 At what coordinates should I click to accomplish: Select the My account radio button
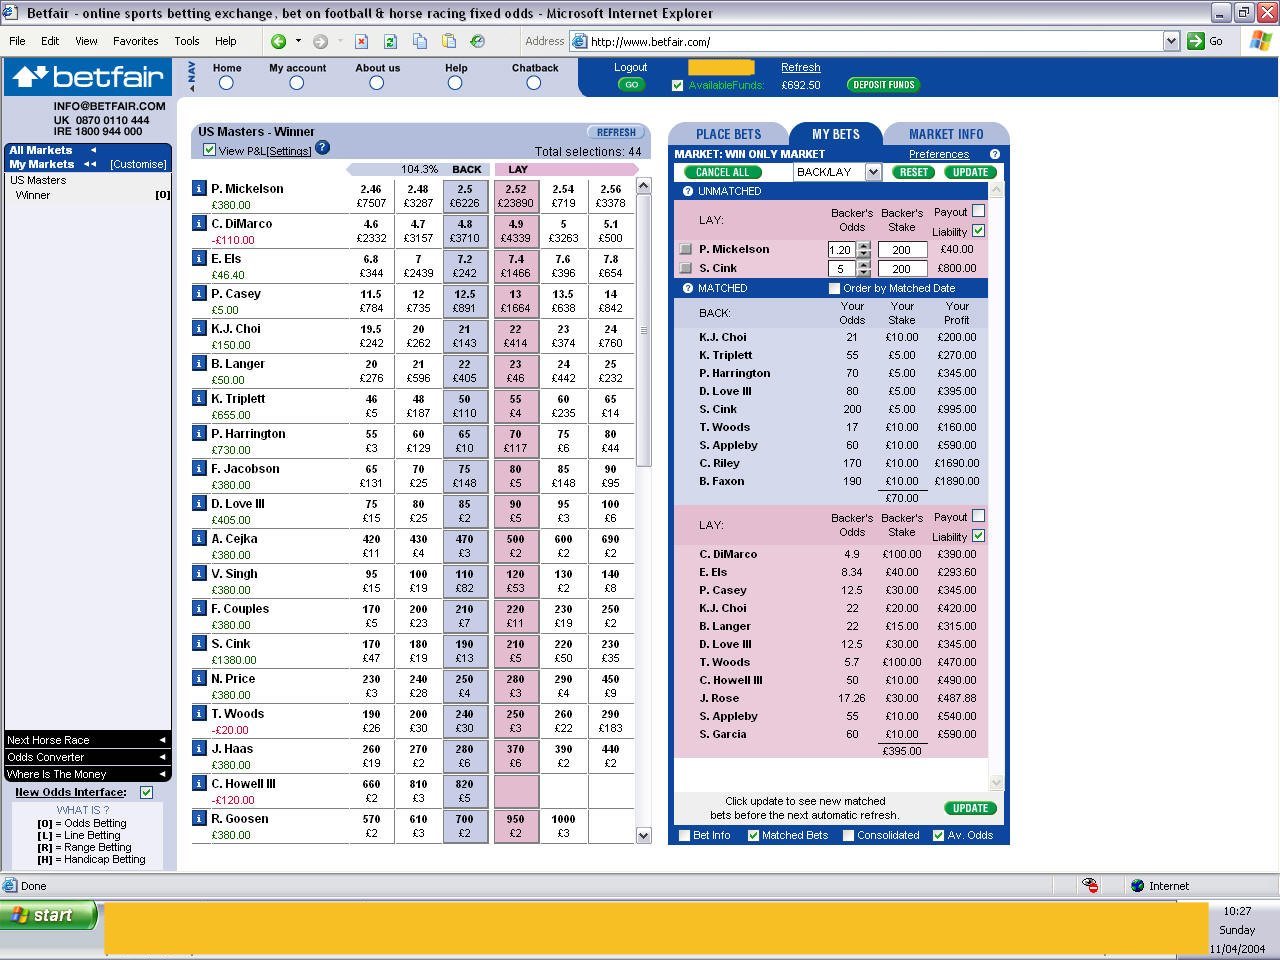296,83
